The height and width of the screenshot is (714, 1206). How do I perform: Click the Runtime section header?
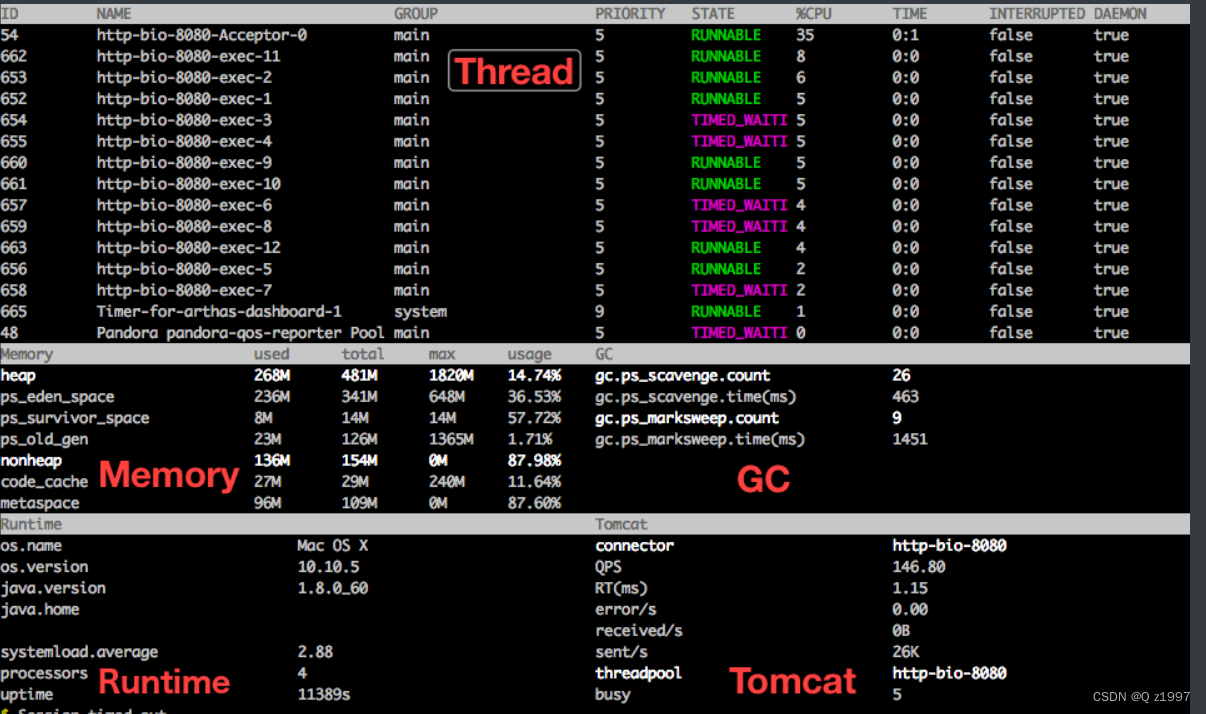(31, 524)
